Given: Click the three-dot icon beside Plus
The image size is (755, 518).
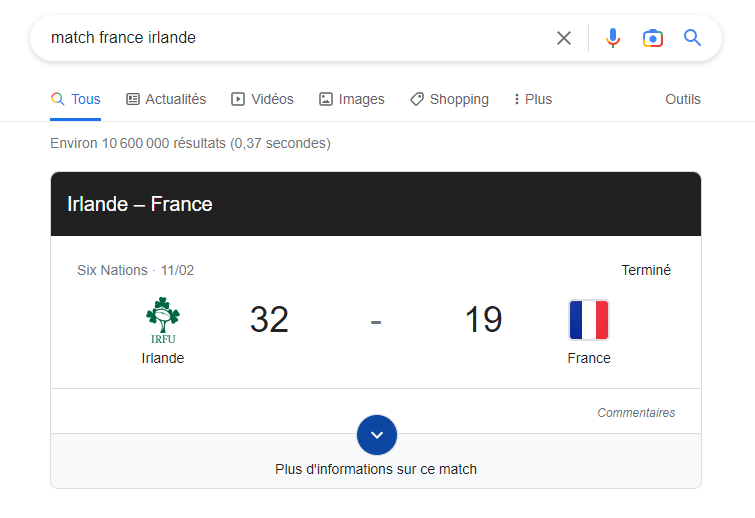Looking at the screenshot, I should 516,99.
